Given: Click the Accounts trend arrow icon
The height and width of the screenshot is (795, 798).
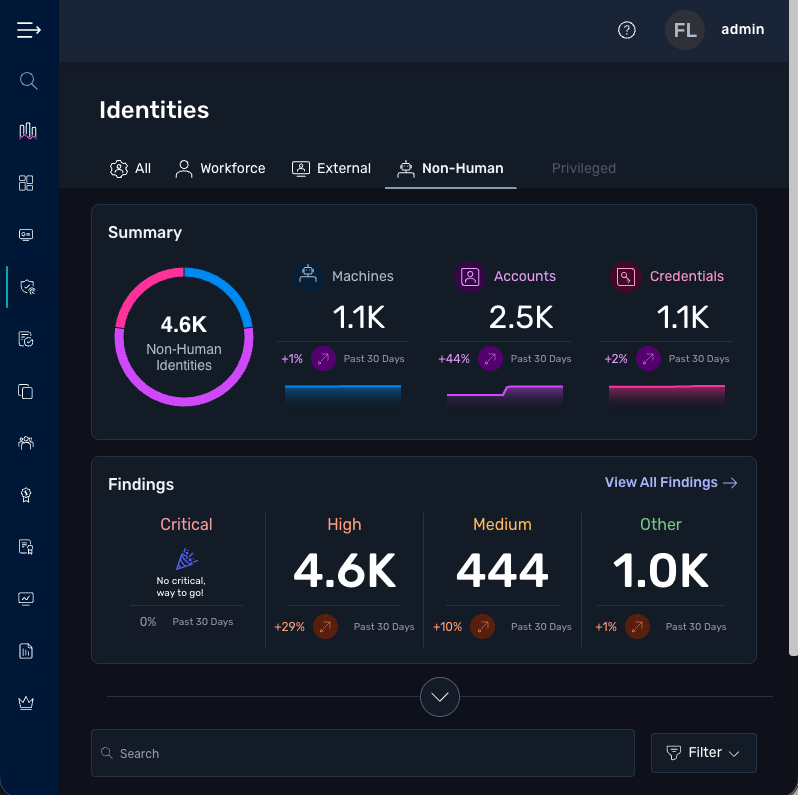Looking at the screenshot, I should (x=490, y=359).
